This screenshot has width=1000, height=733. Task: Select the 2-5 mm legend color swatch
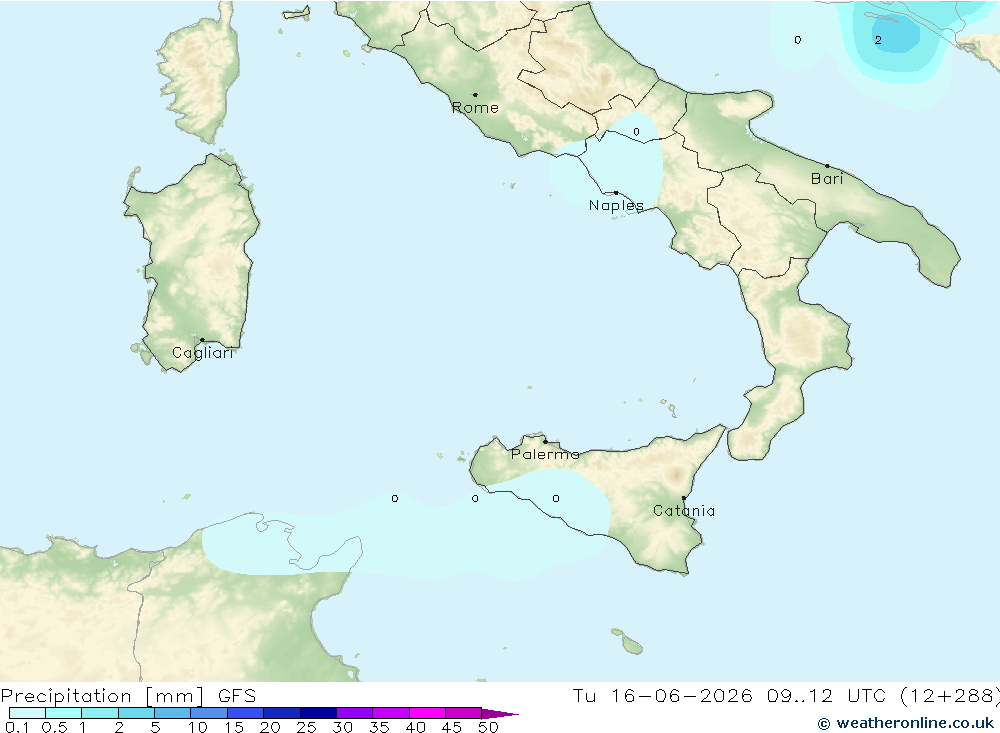[136, 713]
